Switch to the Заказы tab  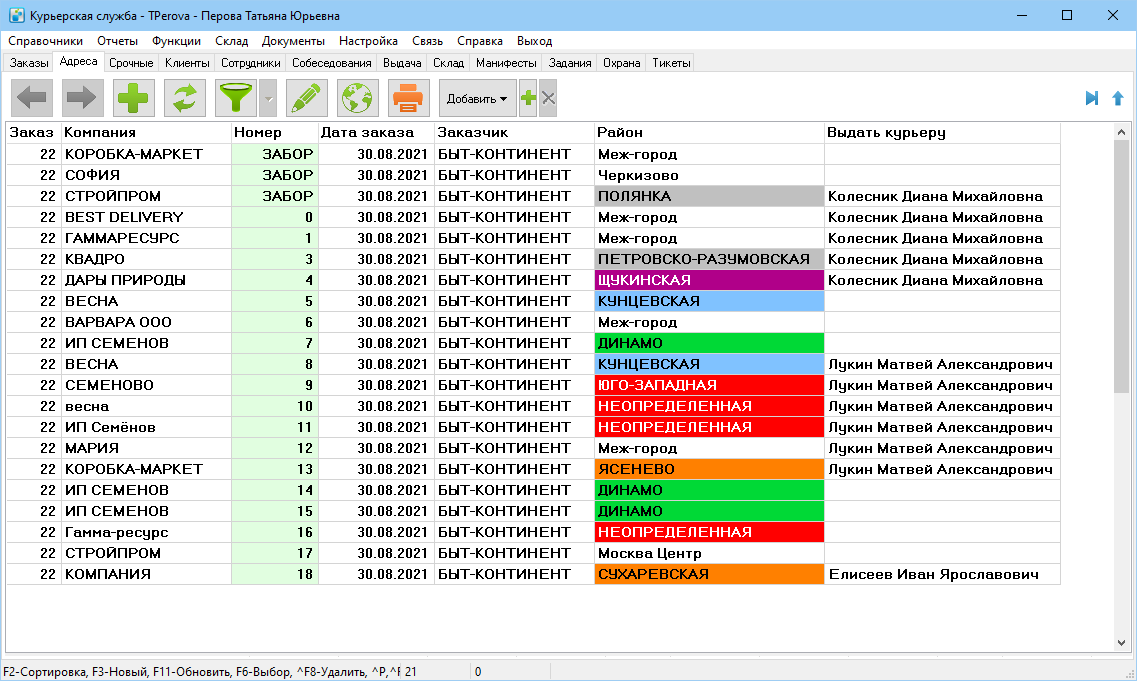click(29, 63)
